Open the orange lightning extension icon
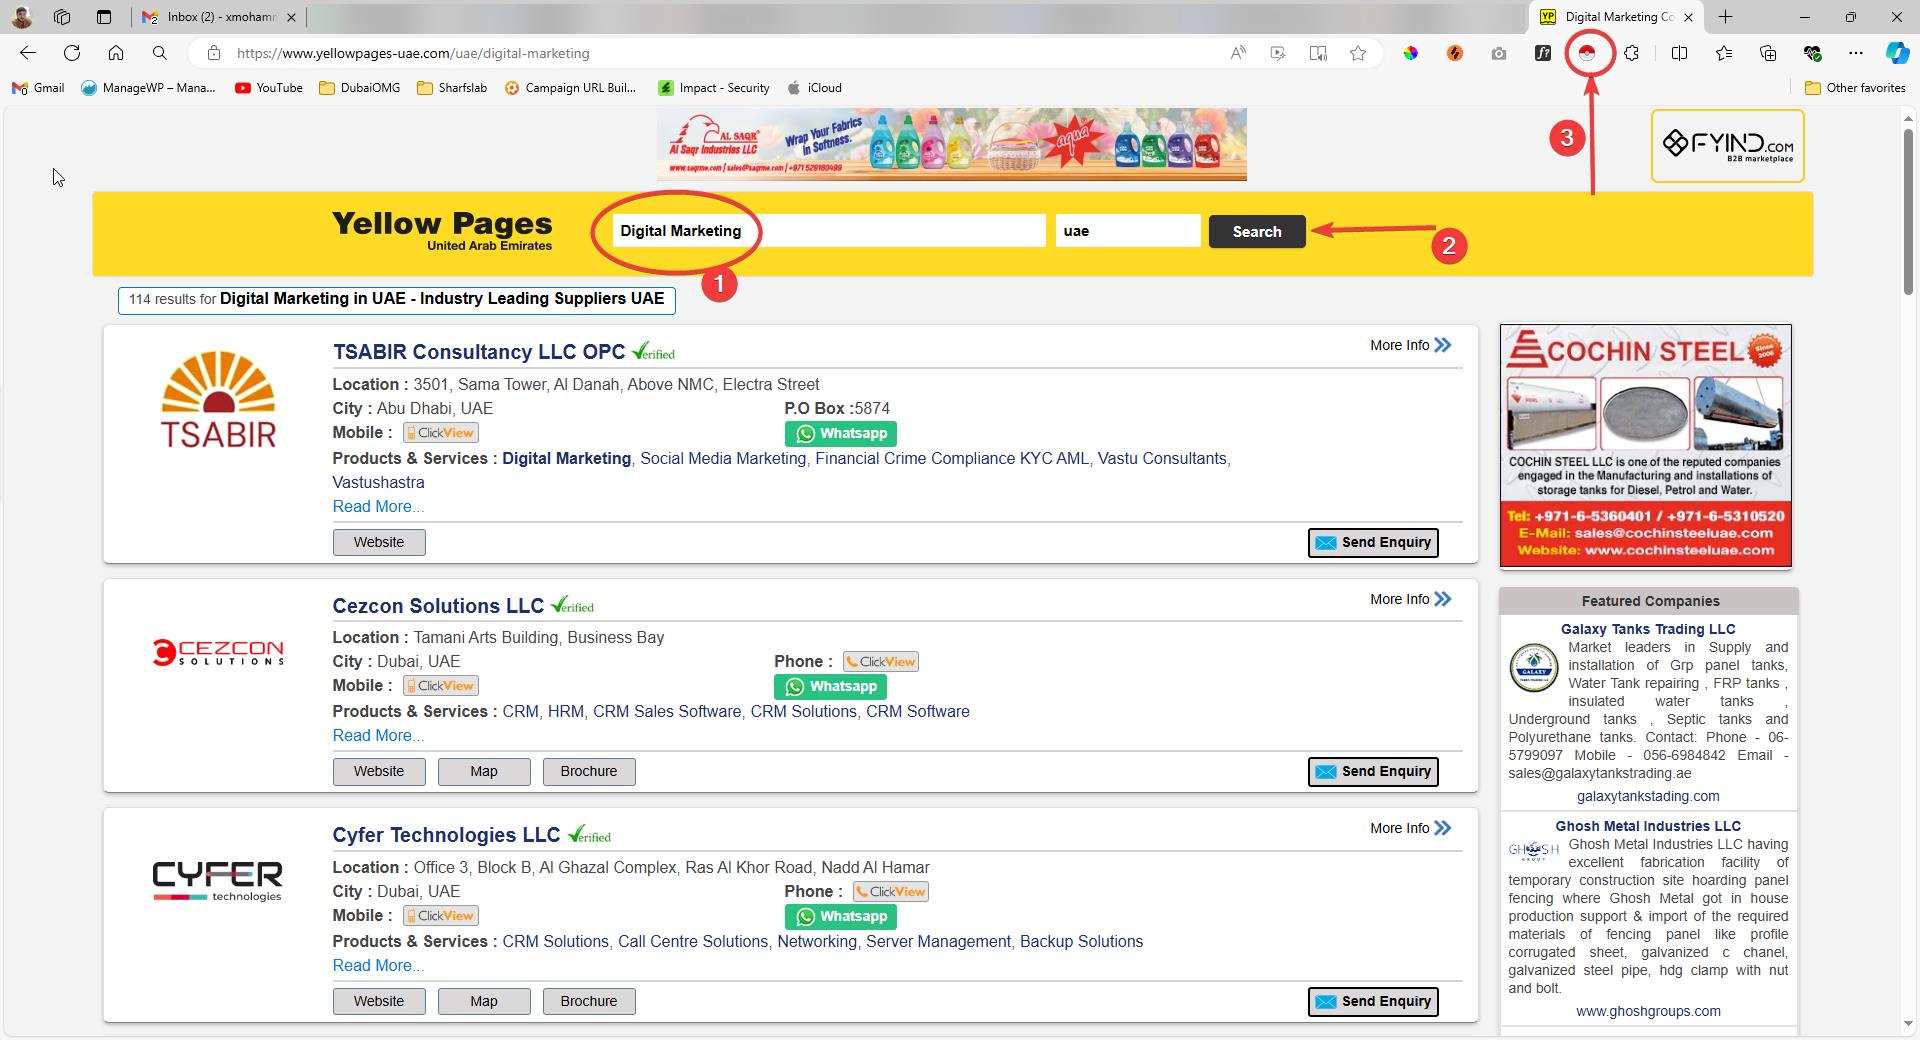 tap(1454, 53)
